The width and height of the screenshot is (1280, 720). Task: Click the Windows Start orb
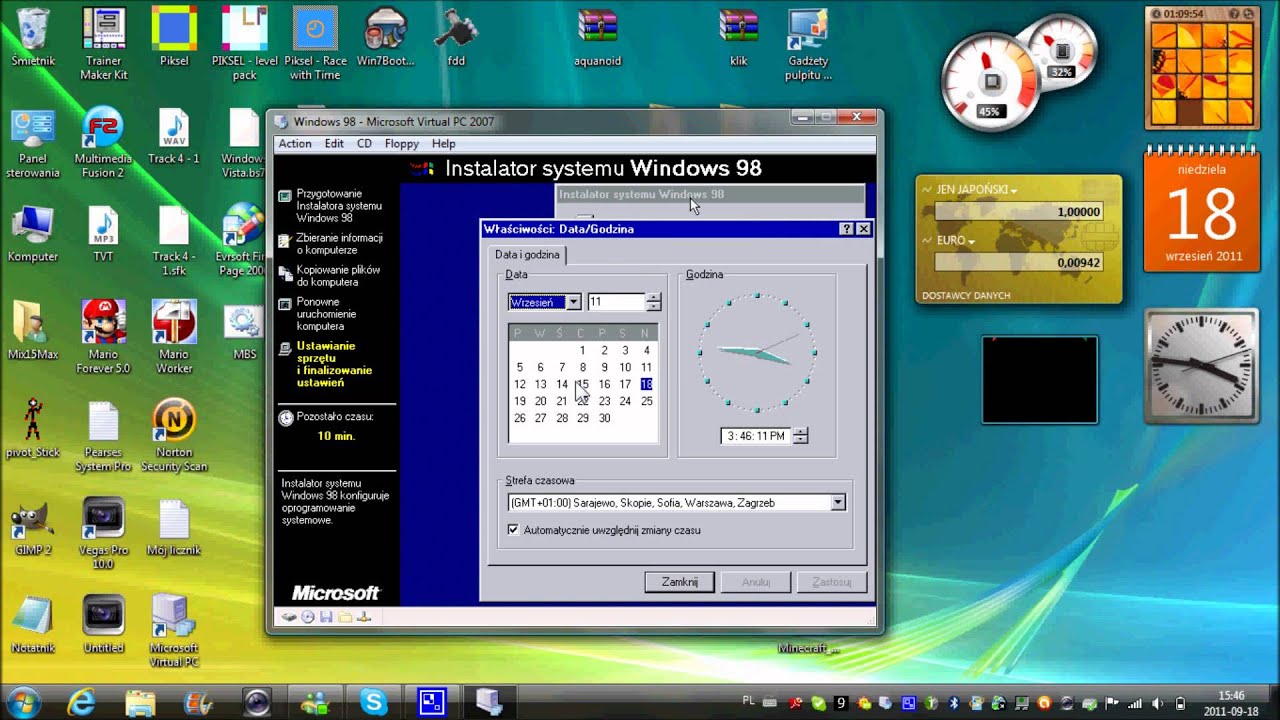point(22,701)
